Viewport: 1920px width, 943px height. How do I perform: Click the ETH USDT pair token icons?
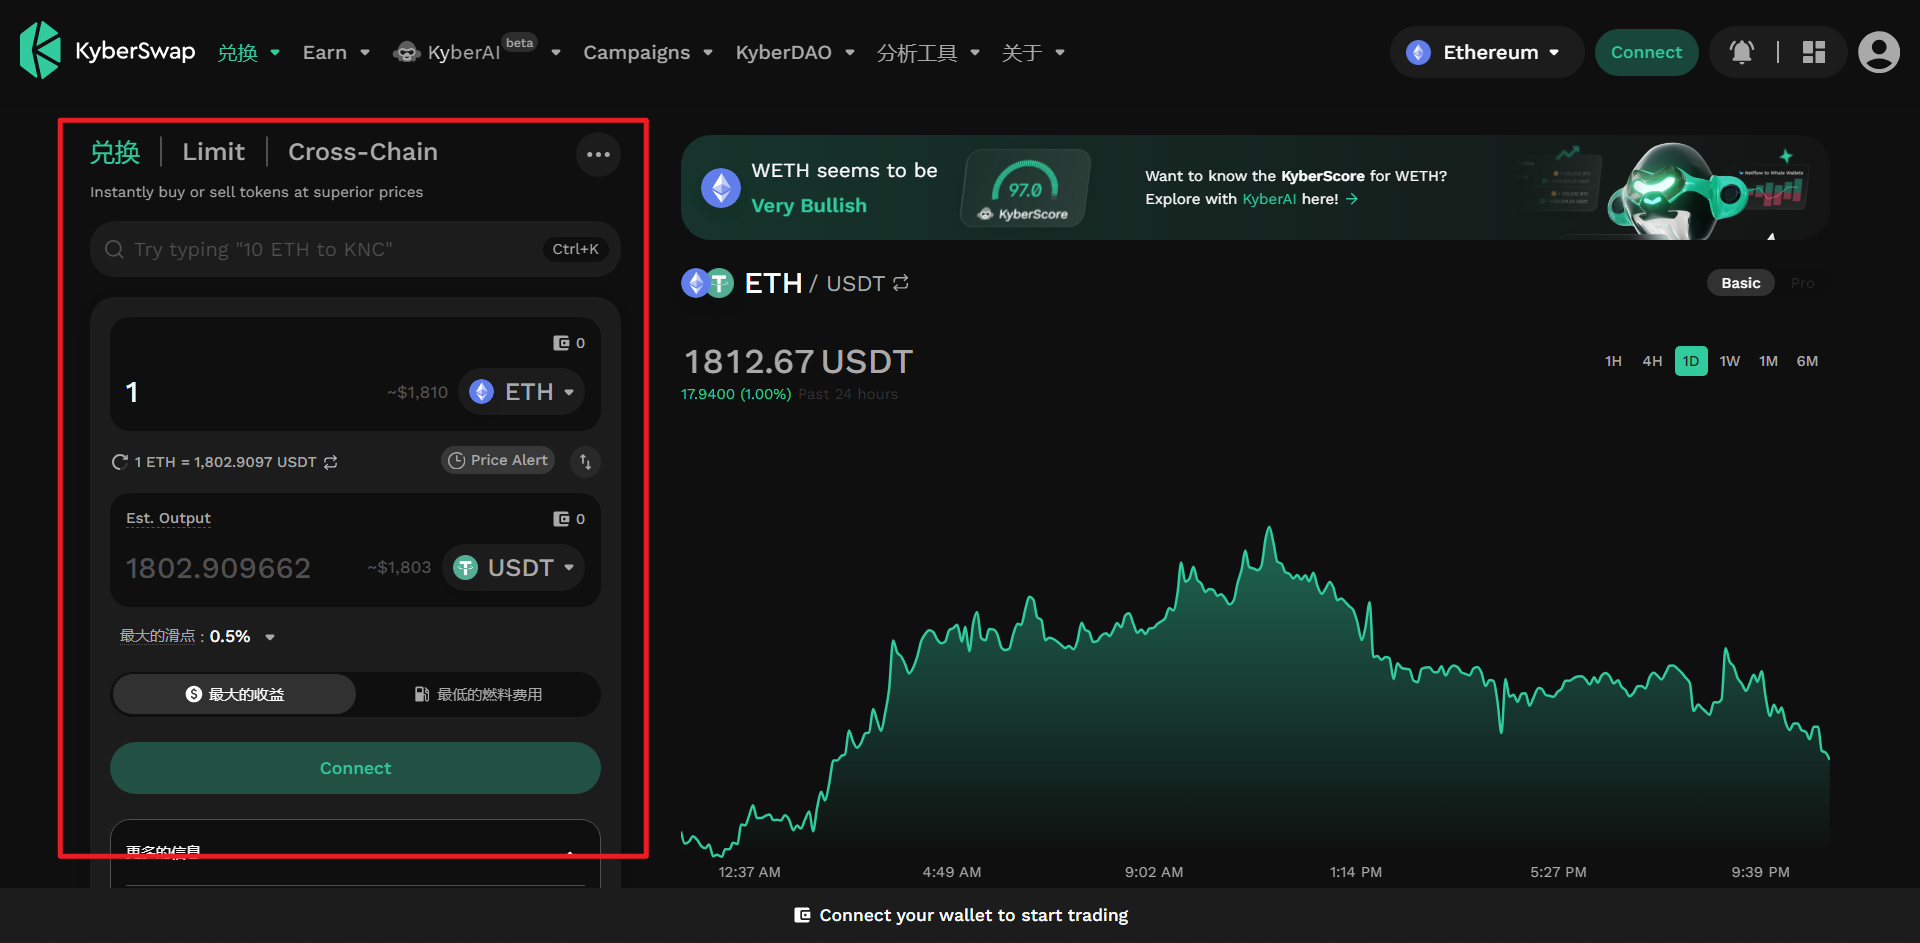click(x=707, y=283)
